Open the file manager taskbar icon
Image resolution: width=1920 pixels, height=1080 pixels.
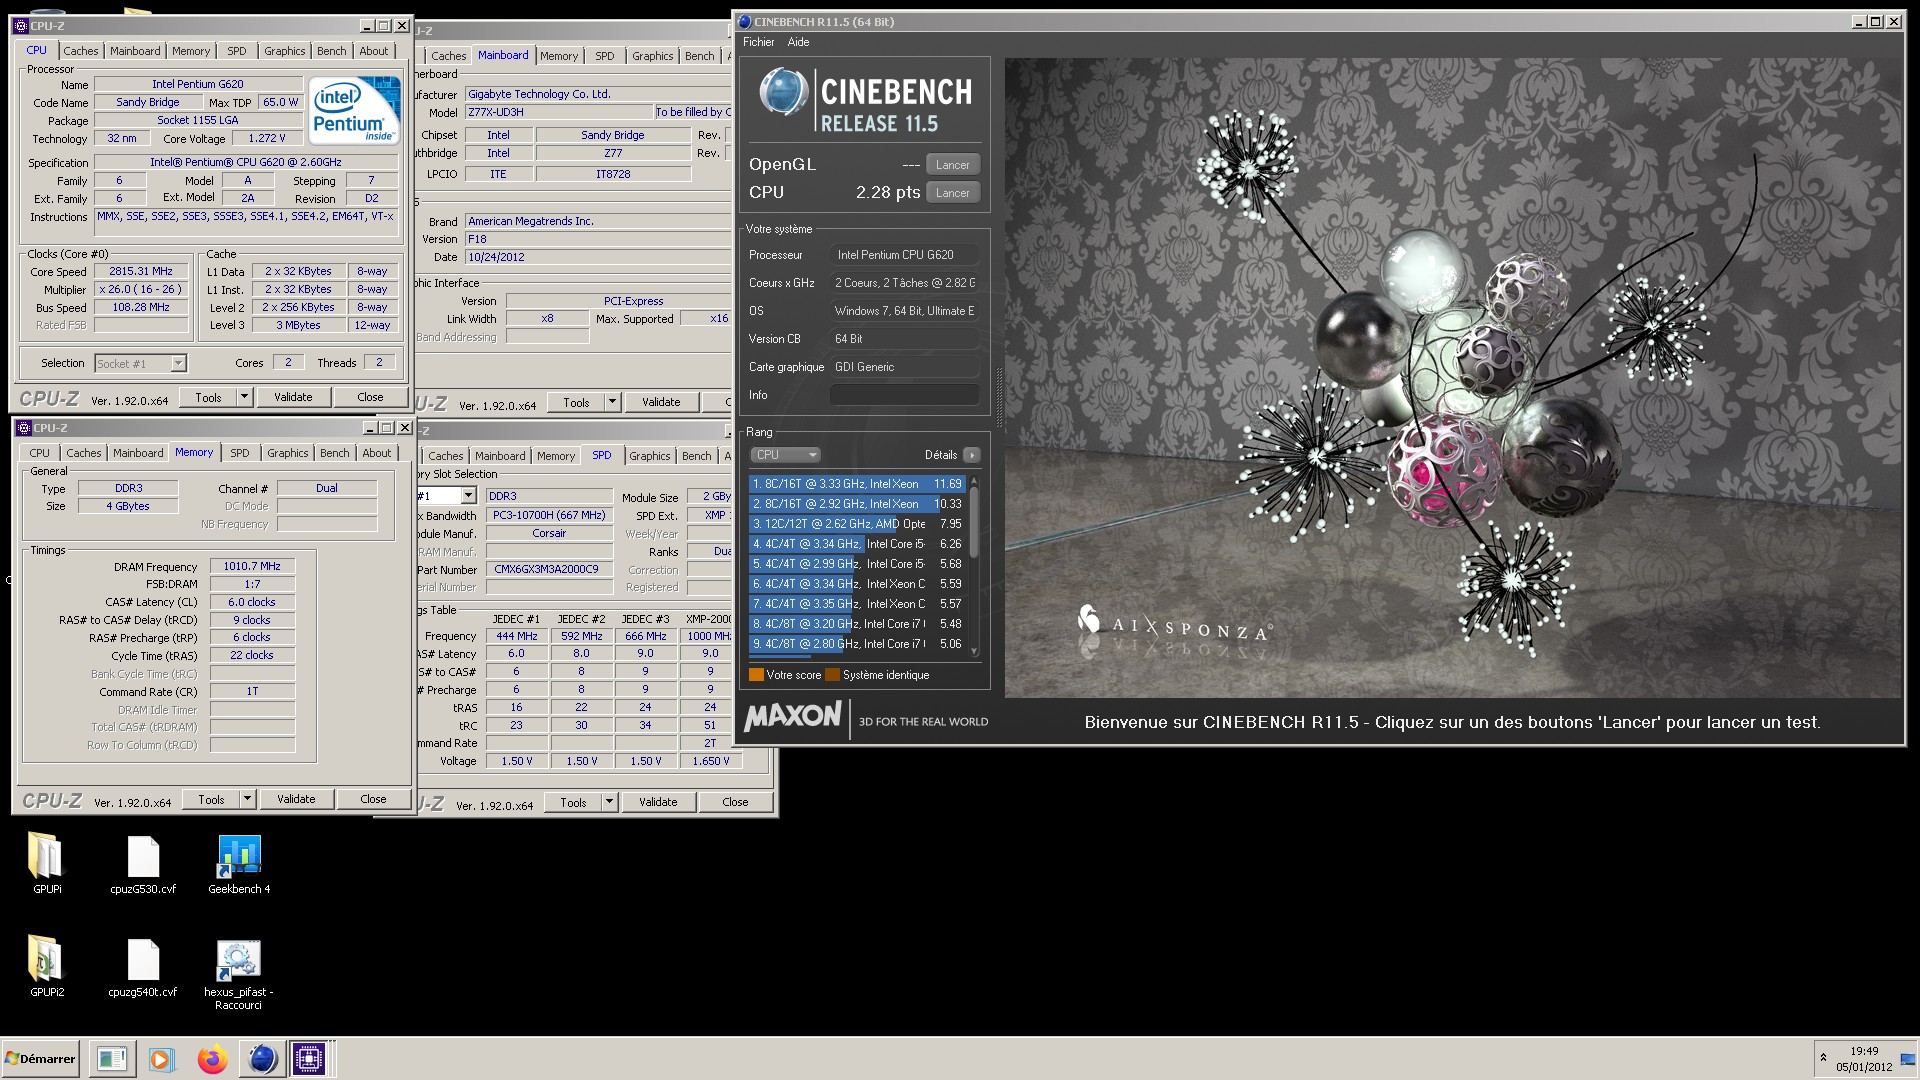[x=112, y=1059]
